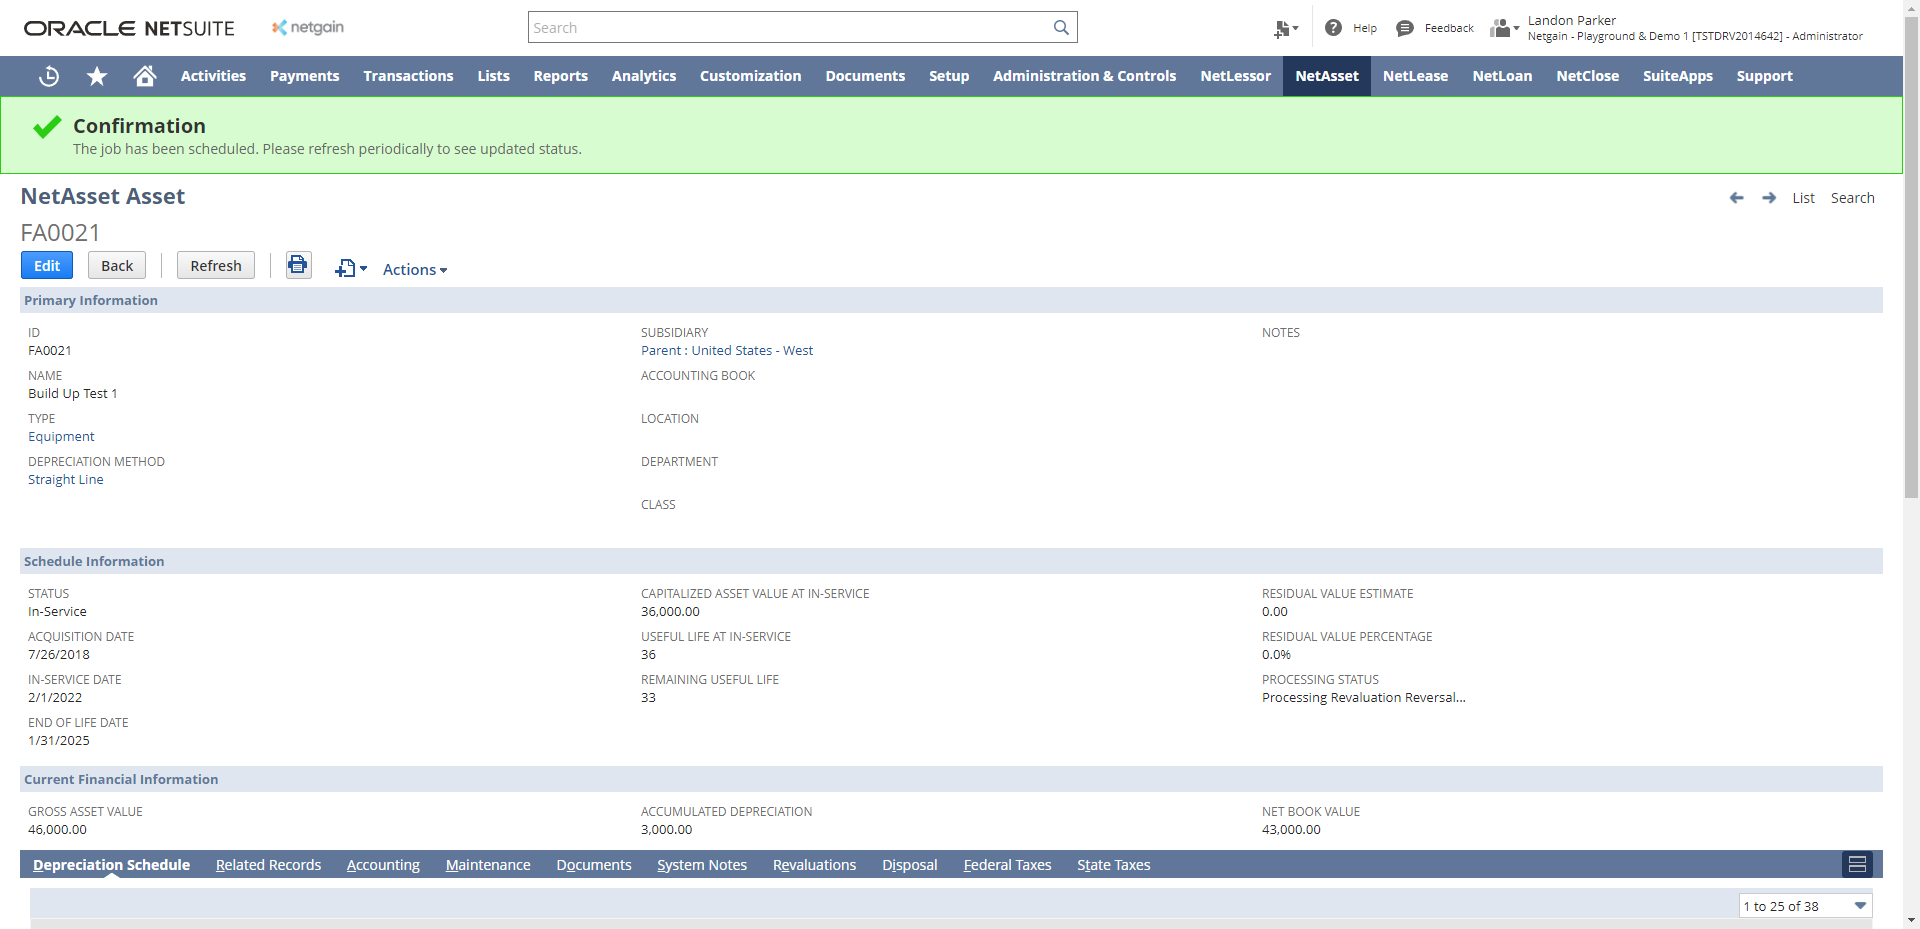The height and width of the screenshot is (929, 1920).
Task: Print the asset record via printer icon
Action: pyautogui.click(x=298, y=265)
